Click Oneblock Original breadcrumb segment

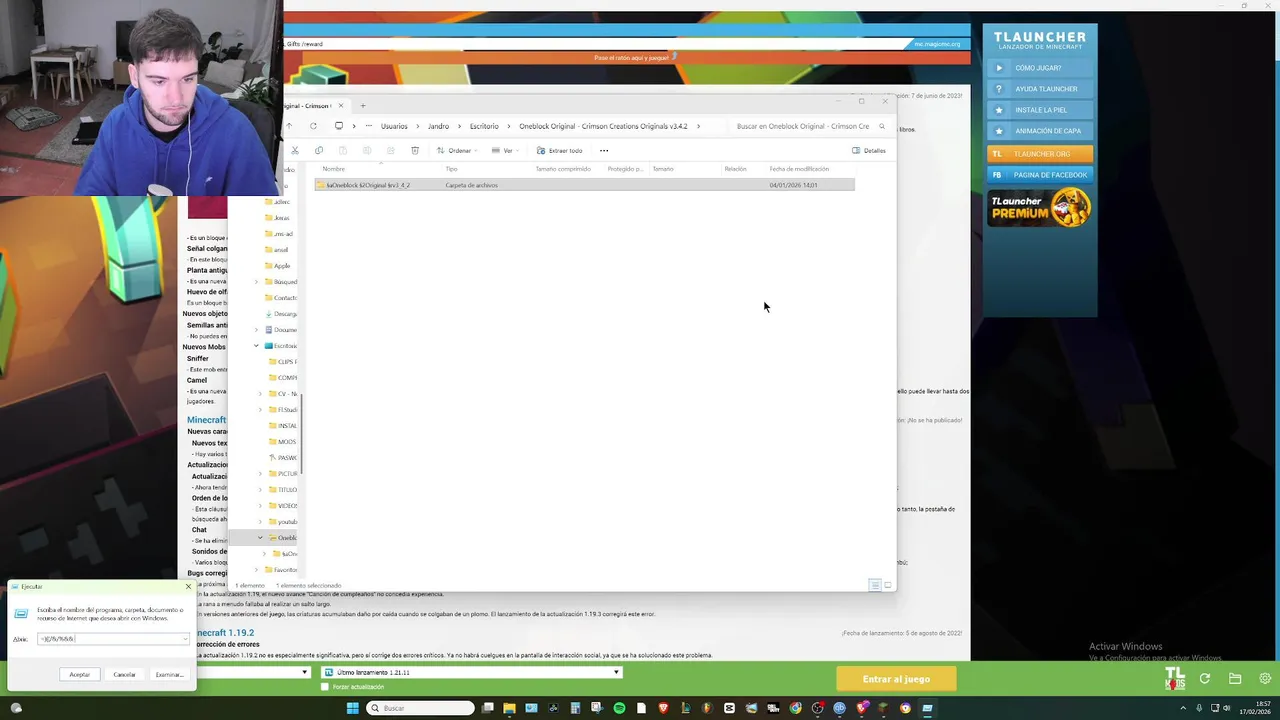(603, 126)
